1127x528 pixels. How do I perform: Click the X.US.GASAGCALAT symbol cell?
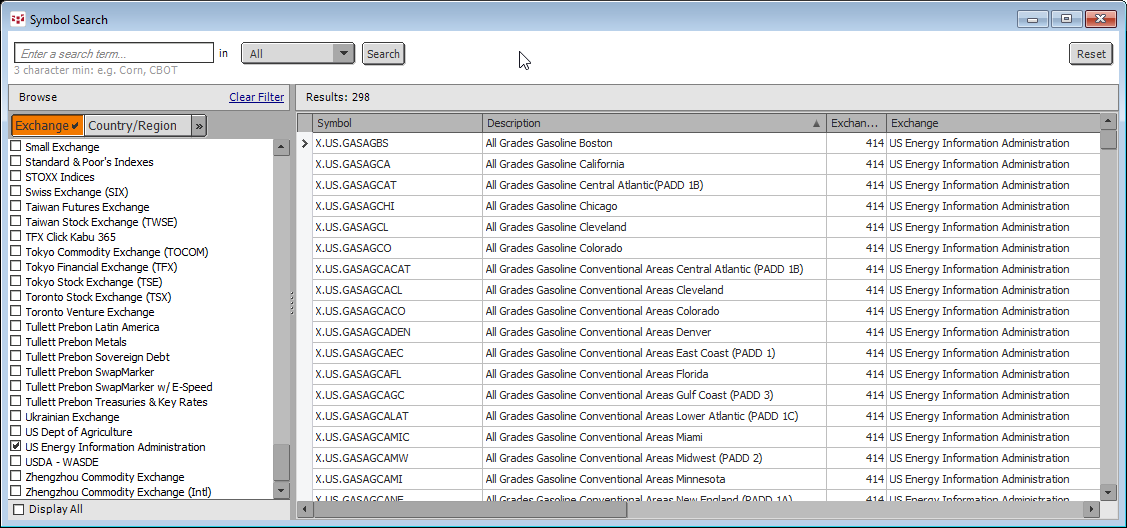pyautogui.click(x=397, y=417)
